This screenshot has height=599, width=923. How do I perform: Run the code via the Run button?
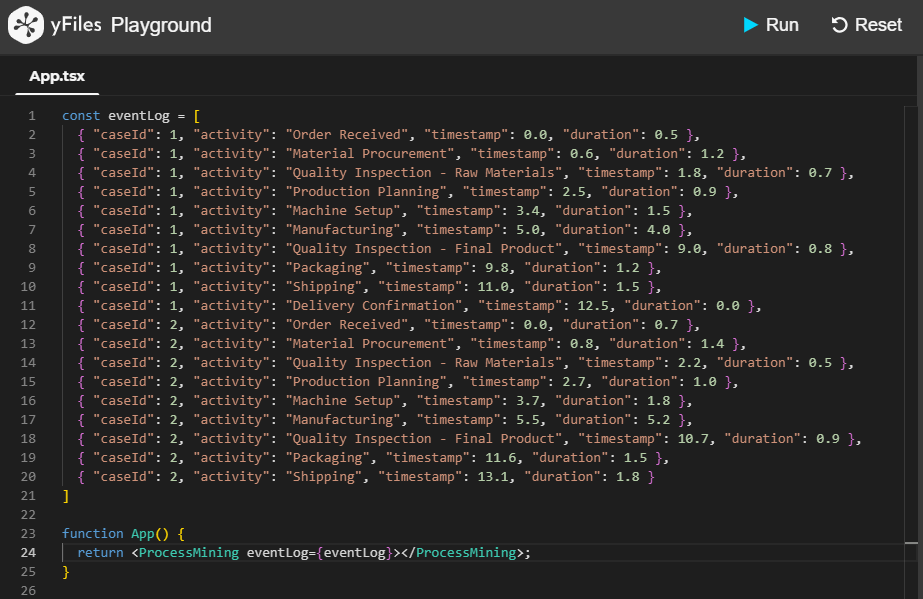click(770, 25)
